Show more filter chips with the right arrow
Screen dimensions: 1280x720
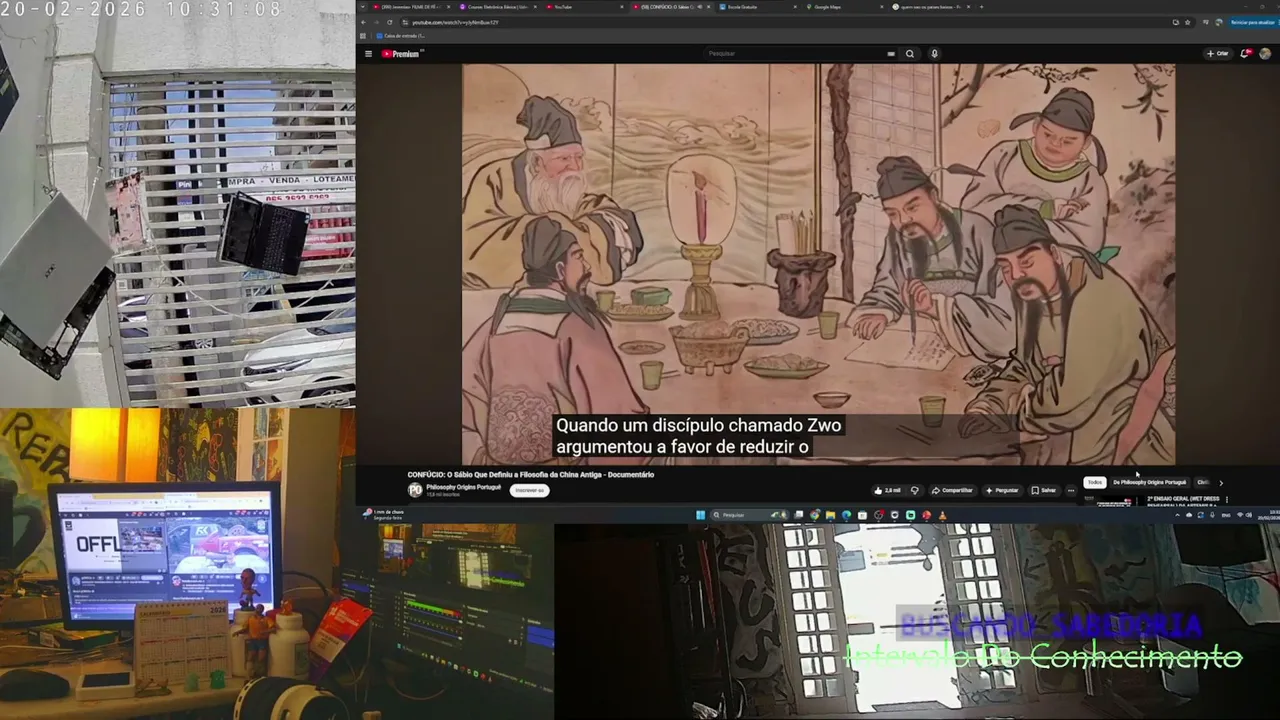tap(1220, 483)
